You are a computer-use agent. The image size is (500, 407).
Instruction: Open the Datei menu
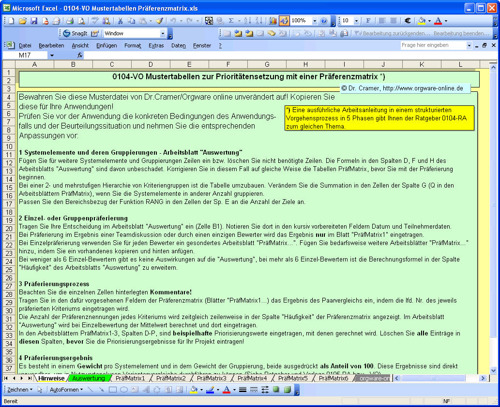(25, 46)
